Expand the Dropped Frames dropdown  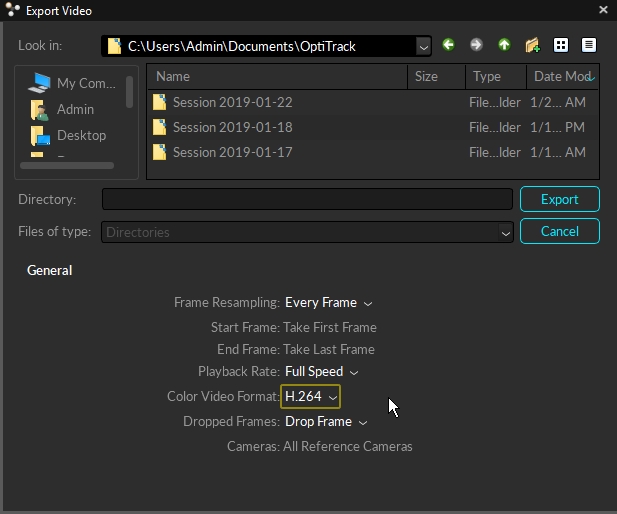[x=326, y=422]
